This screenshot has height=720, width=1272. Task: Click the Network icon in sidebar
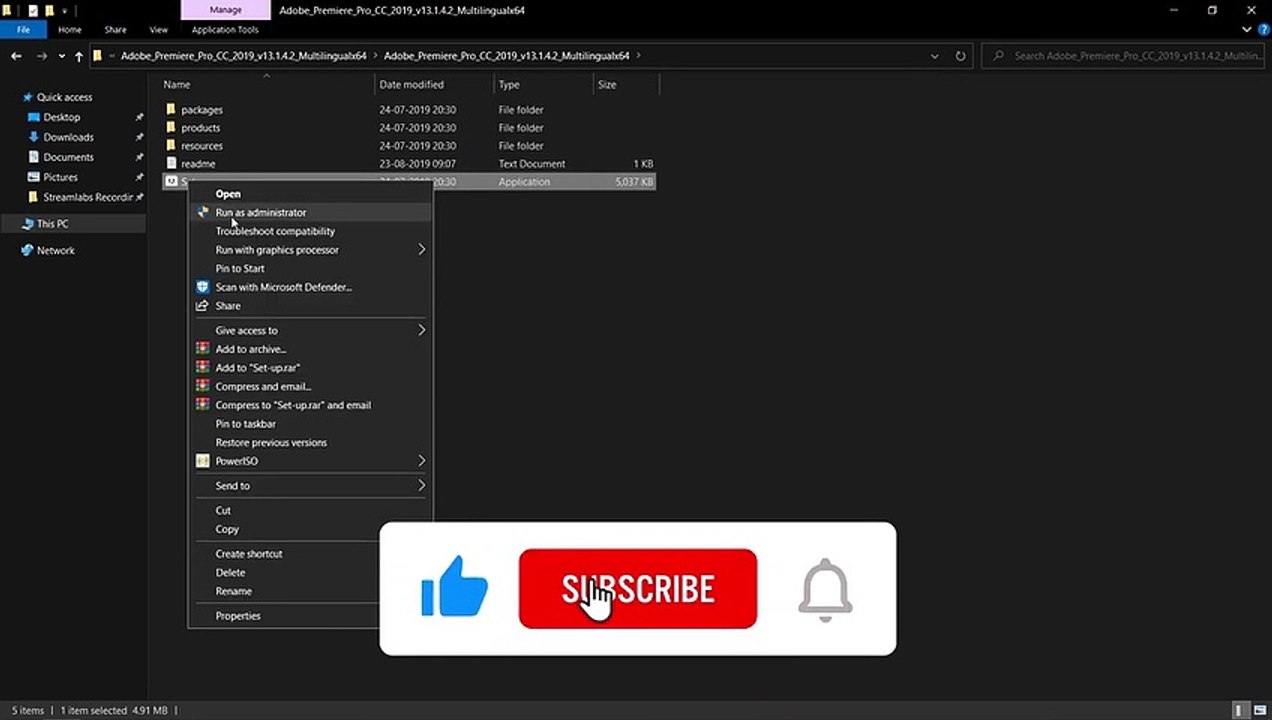coord(27,251)
